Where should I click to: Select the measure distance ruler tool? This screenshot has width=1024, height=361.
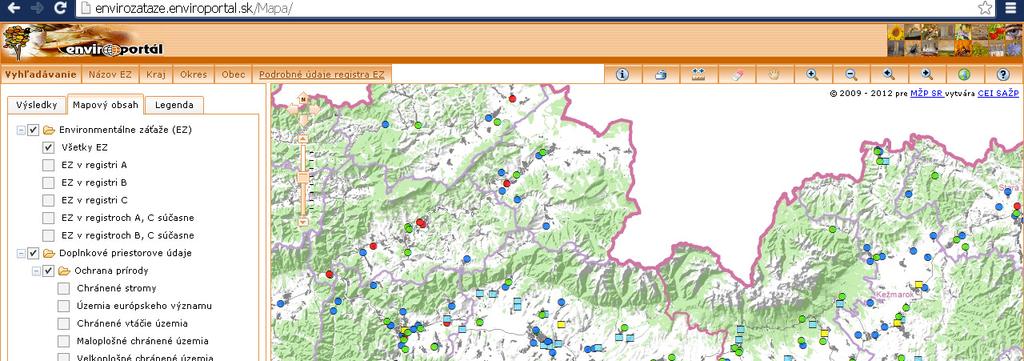tap(698, 74)
